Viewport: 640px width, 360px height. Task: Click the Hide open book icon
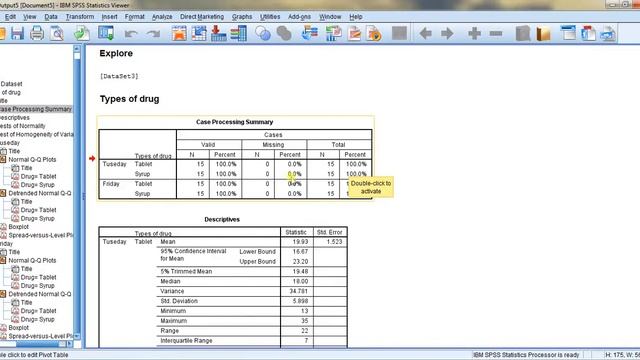[543, 33]
